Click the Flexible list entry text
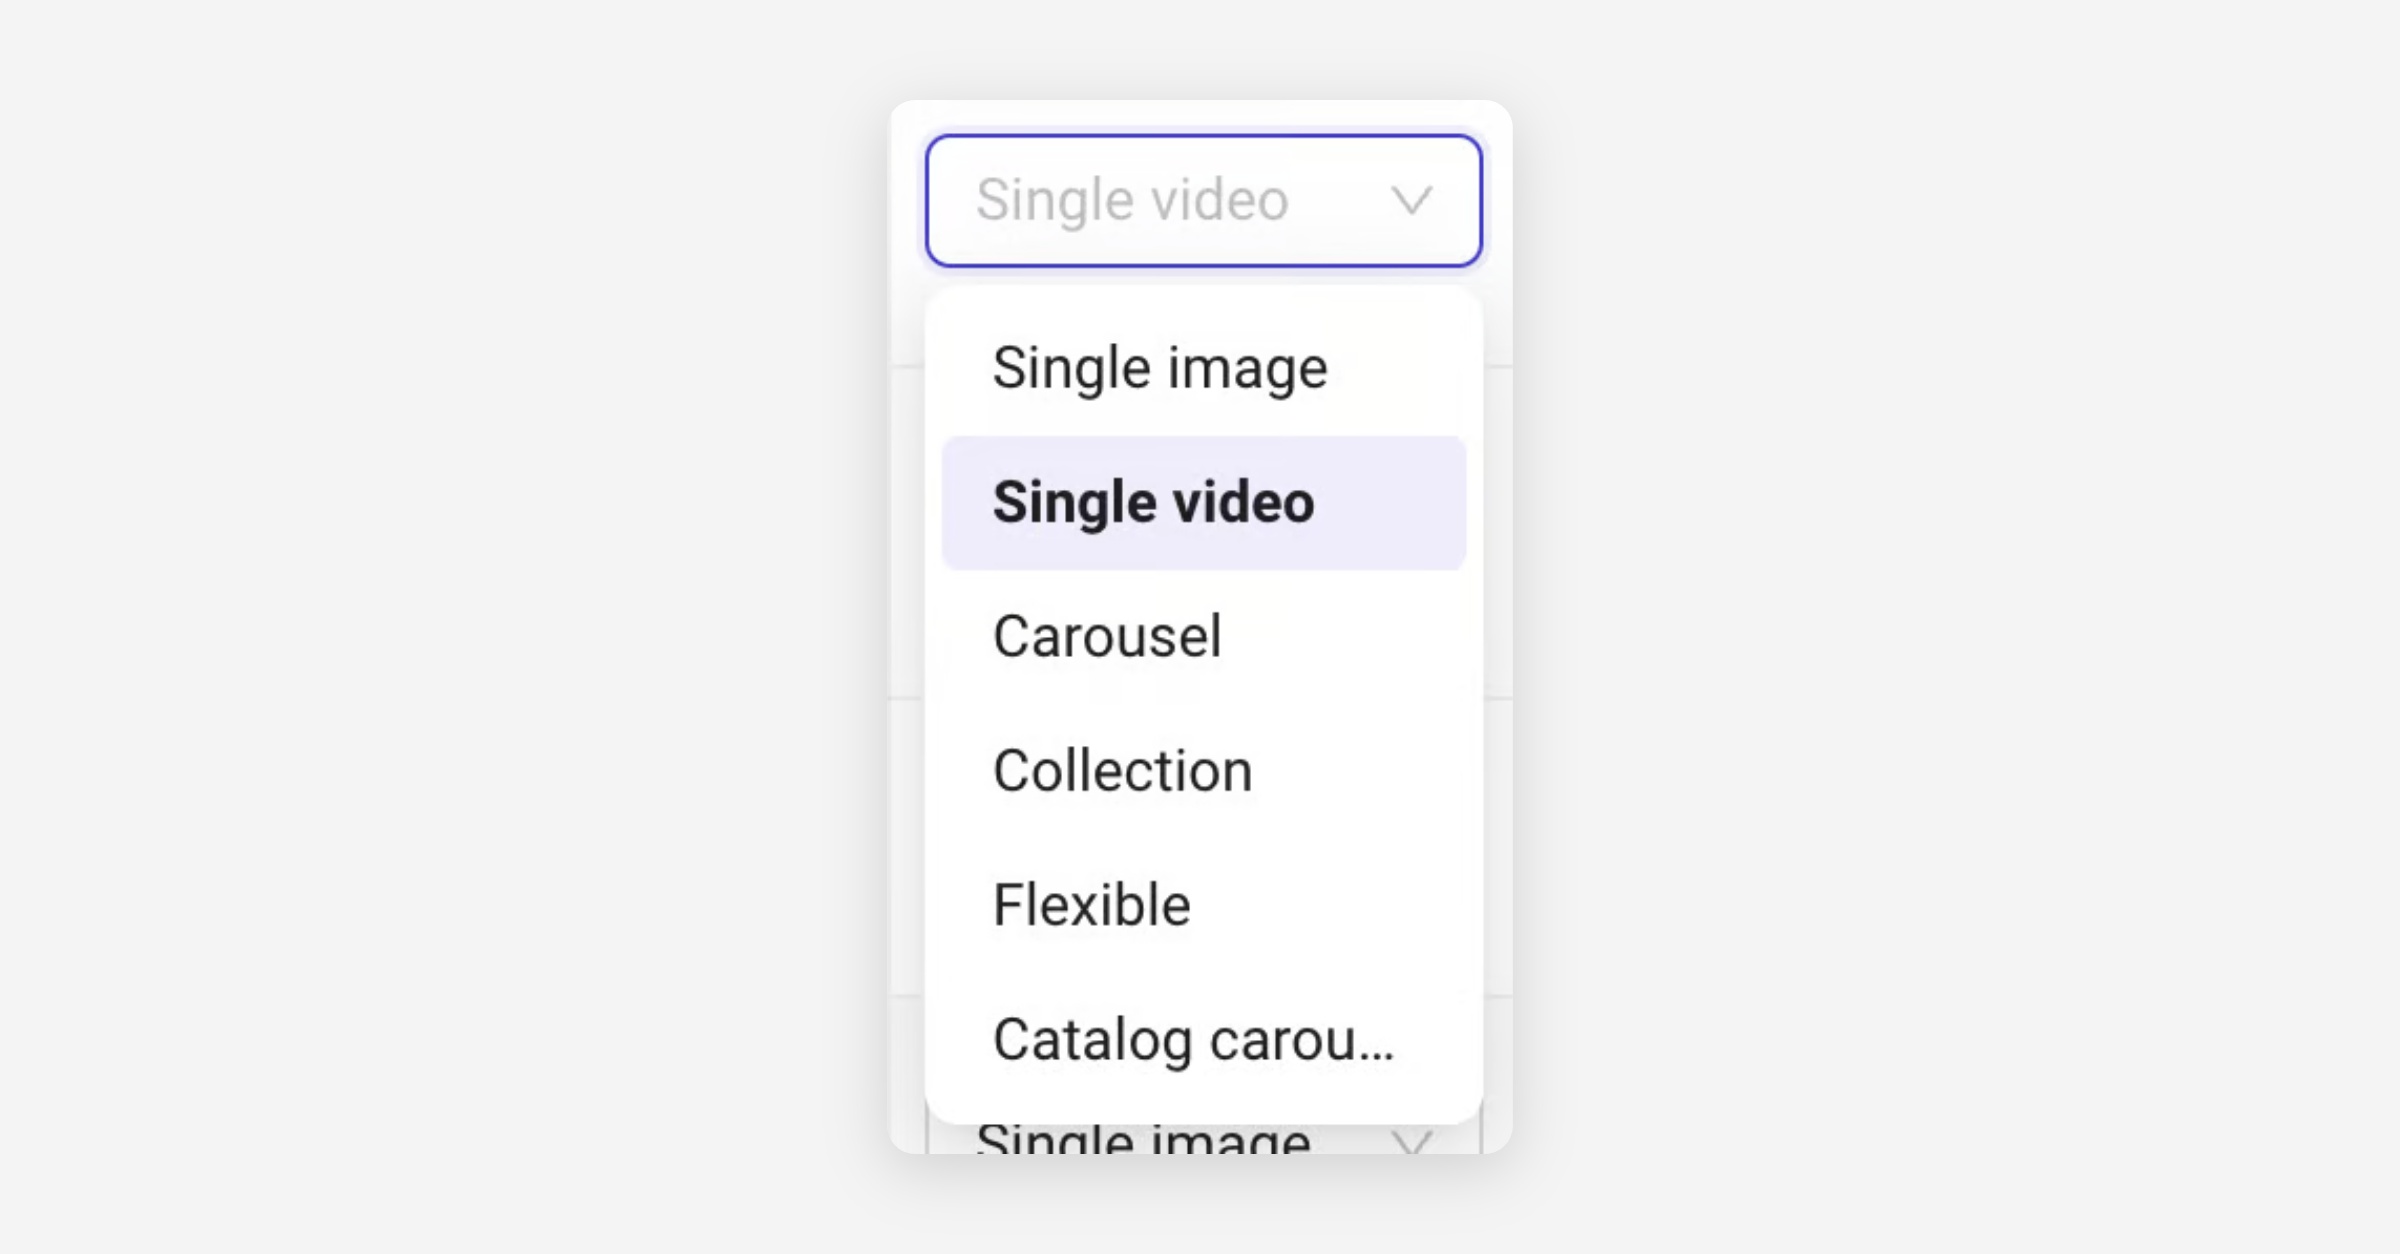 (x=1091, y=905)
